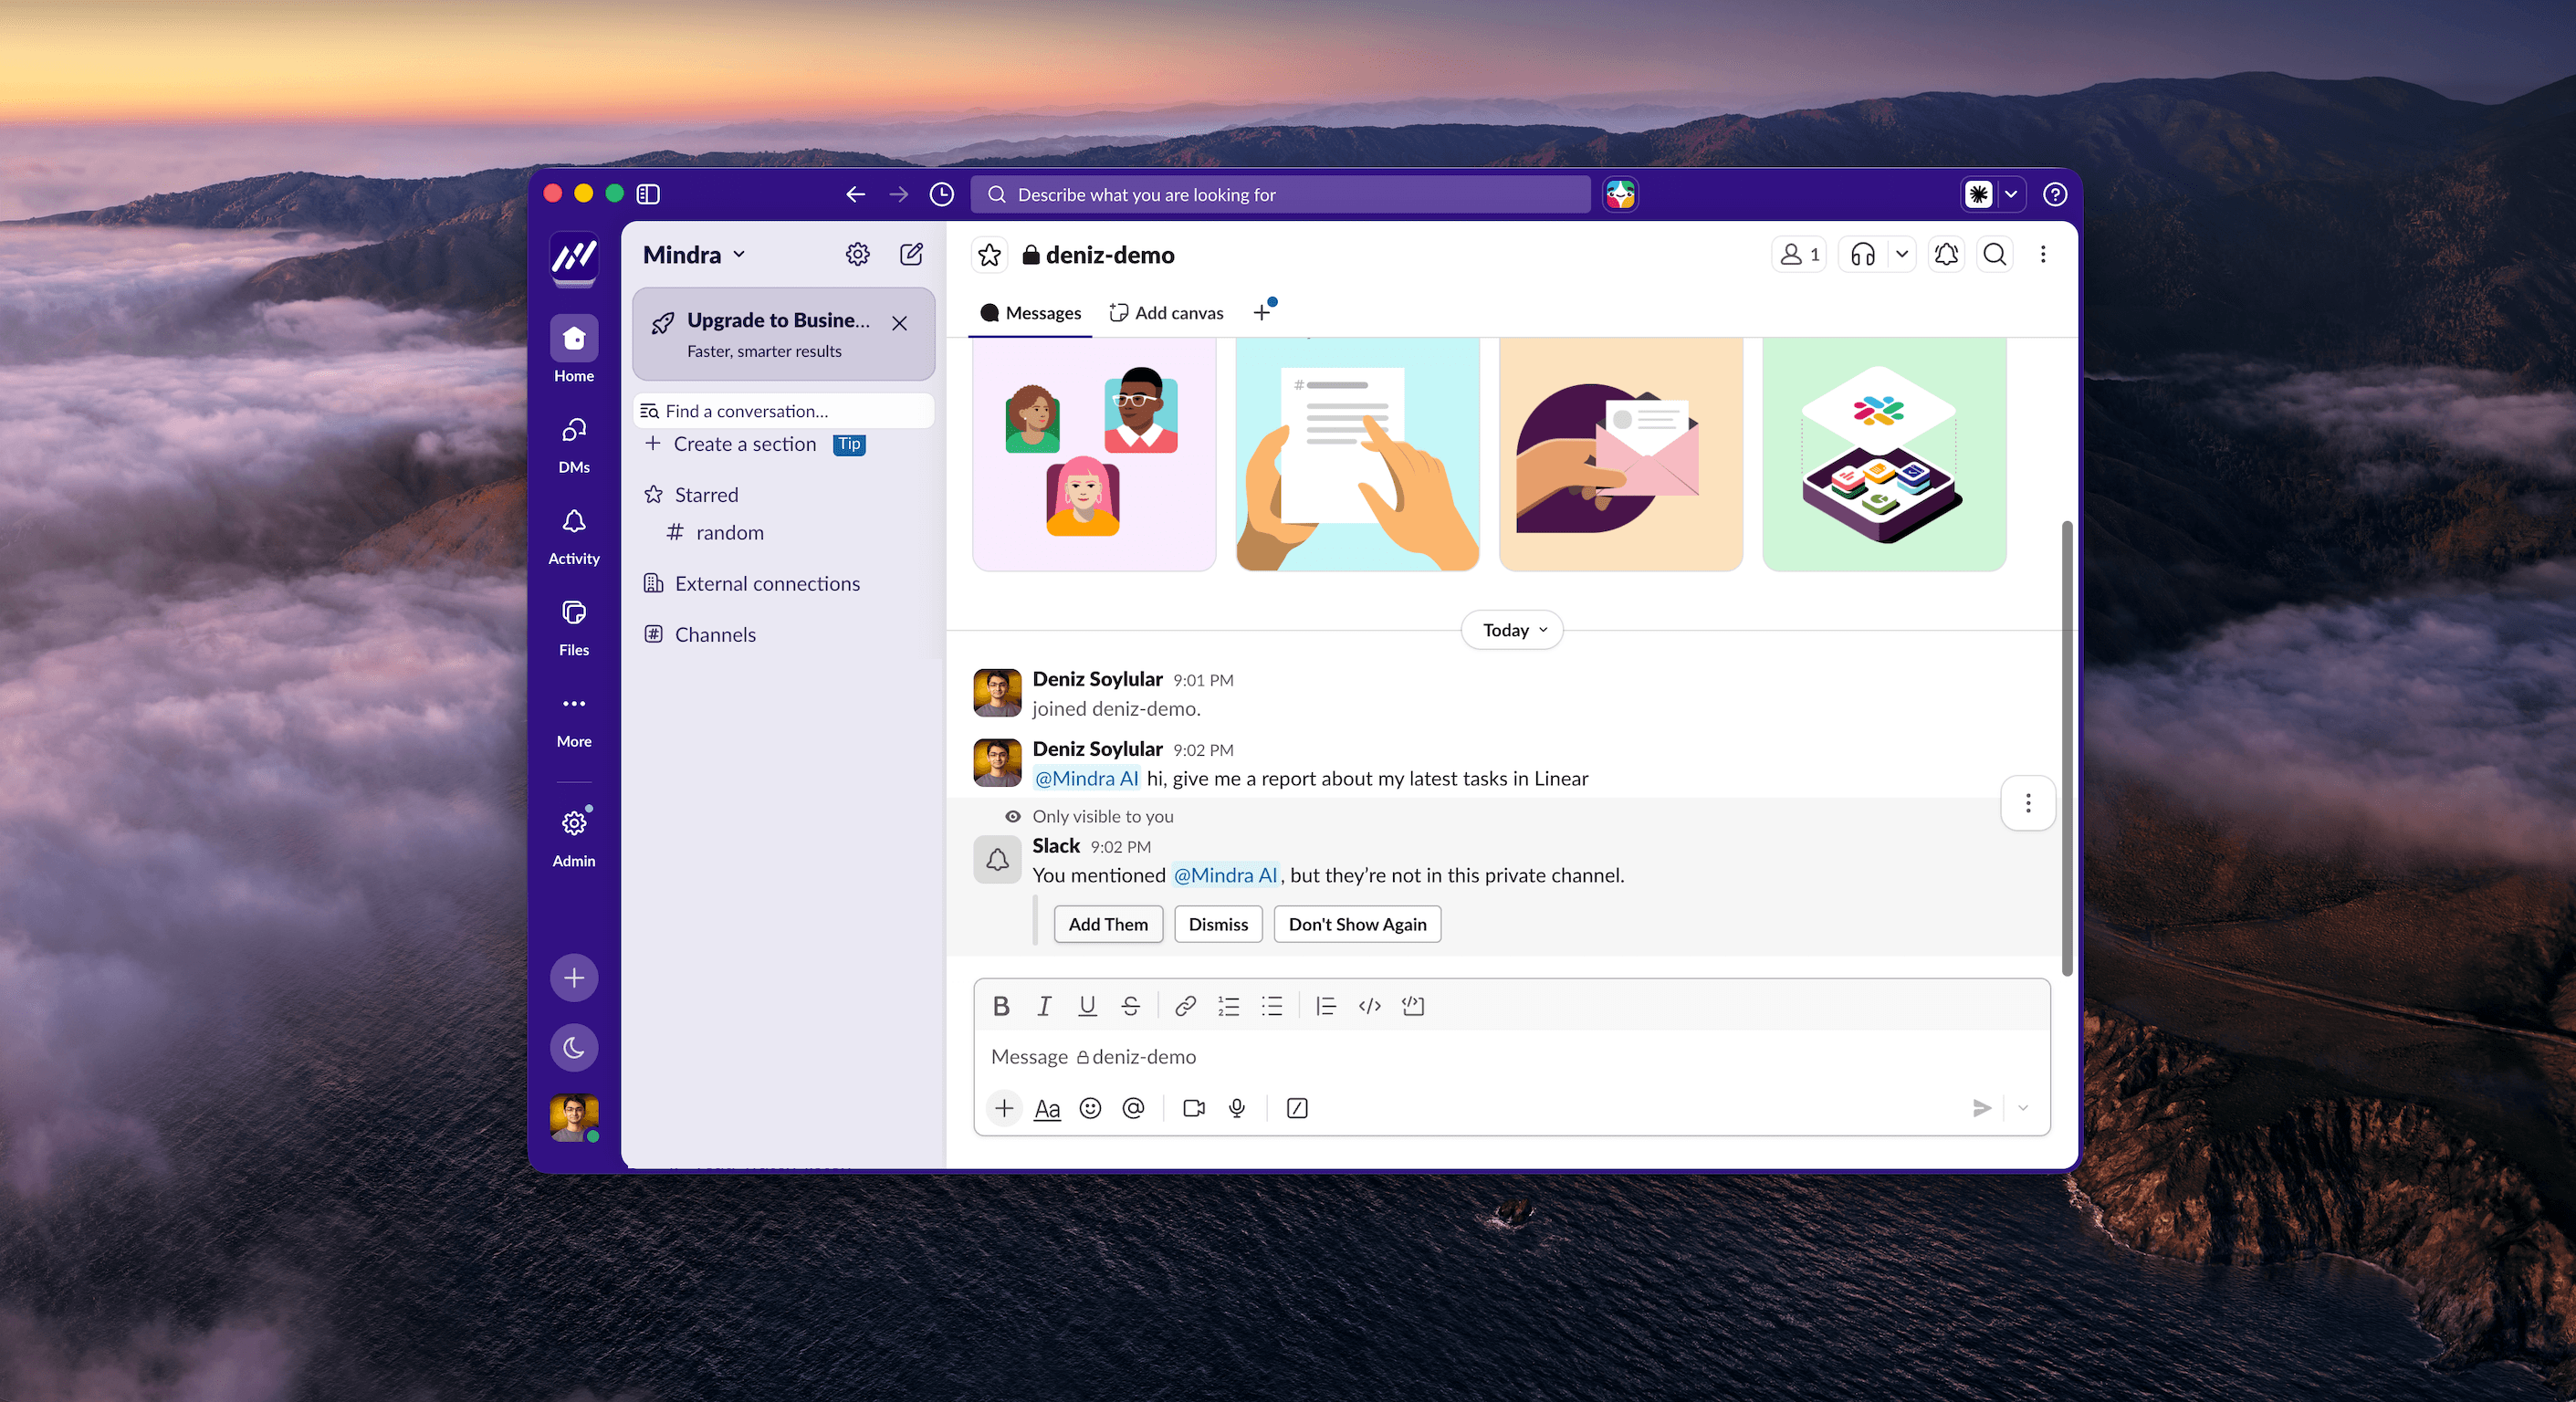Open External connections
The image size is (2576, 1402).
pos(767,584)
